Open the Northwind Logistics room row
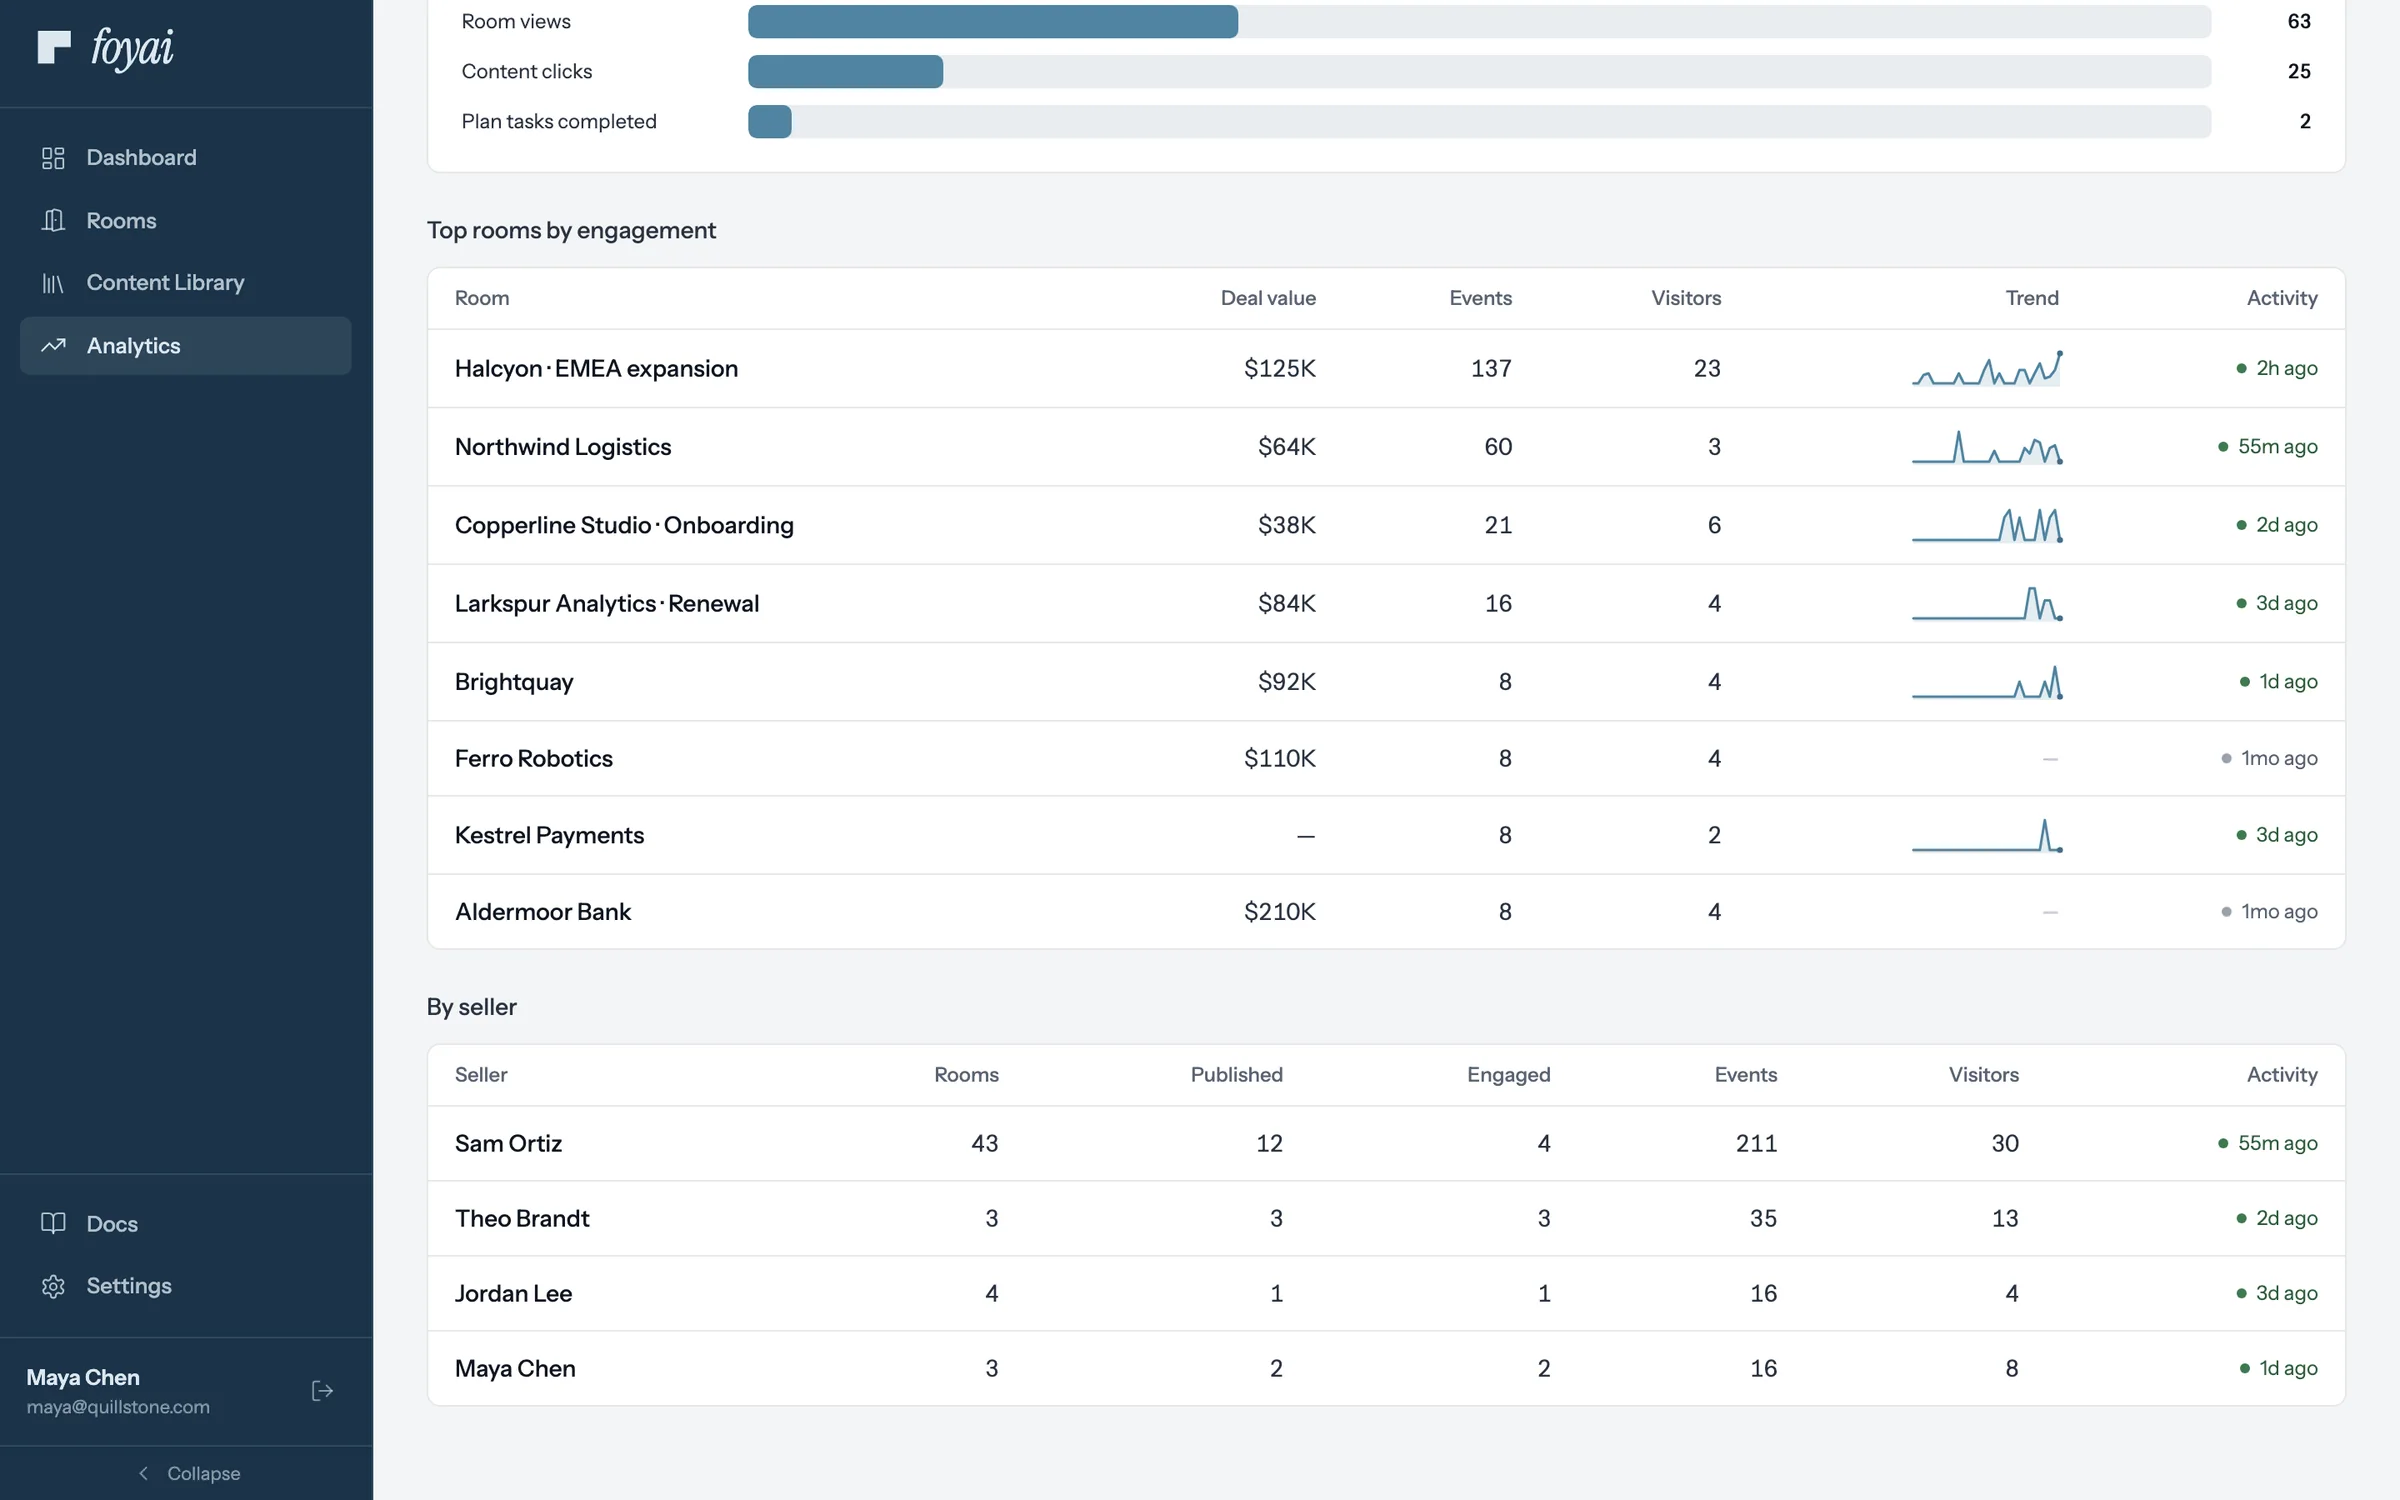 [1386, 447]
